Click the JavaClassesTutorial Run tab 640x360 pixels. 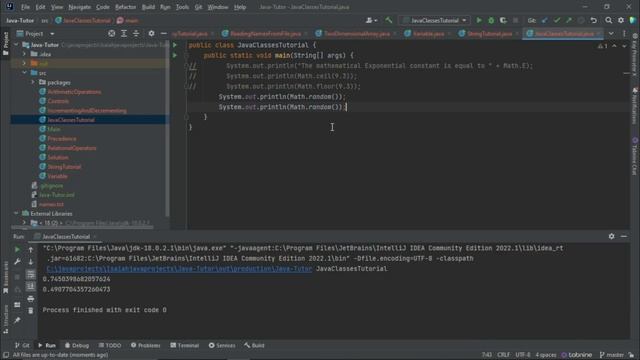65,236
